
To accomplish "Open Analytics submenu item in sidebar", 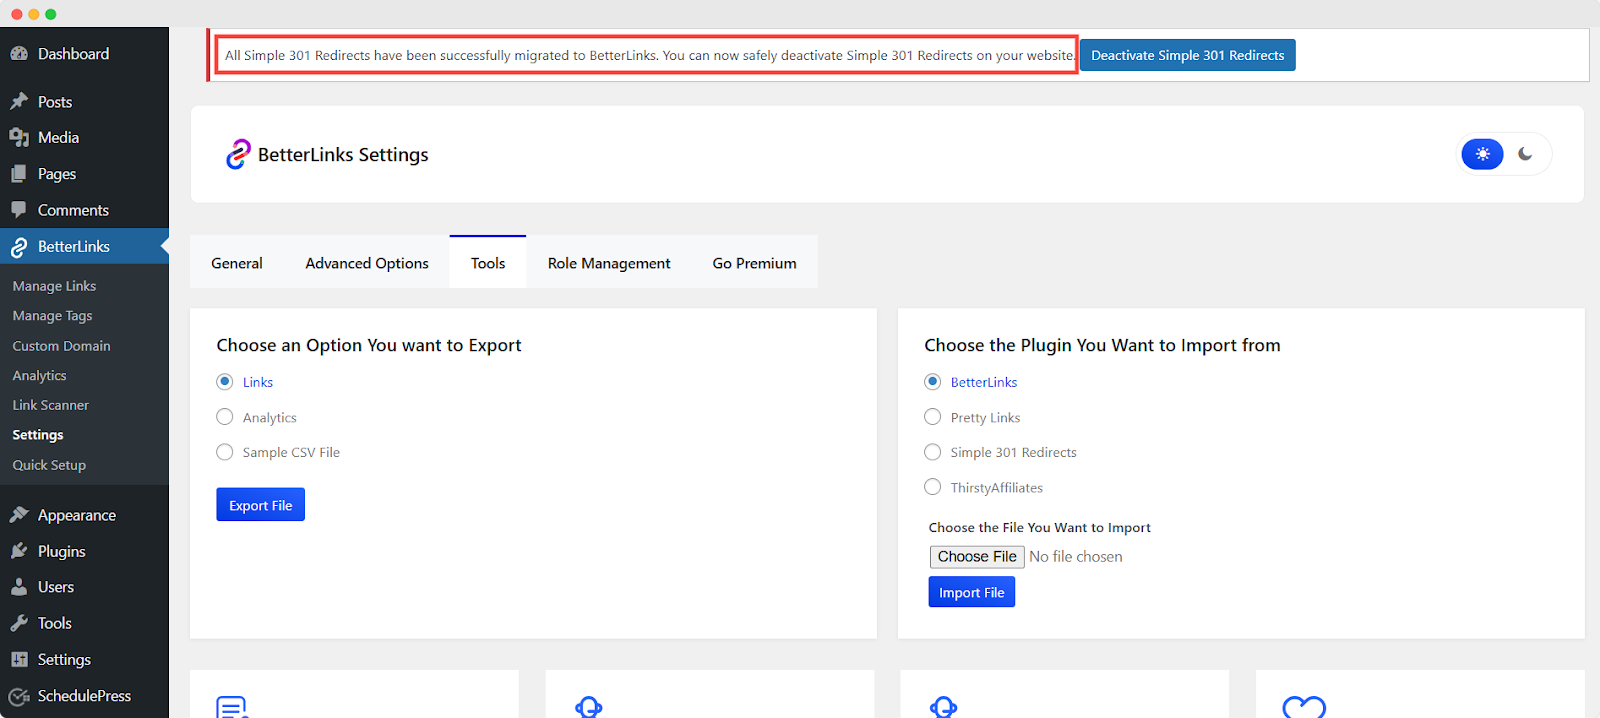I will 40,376.
